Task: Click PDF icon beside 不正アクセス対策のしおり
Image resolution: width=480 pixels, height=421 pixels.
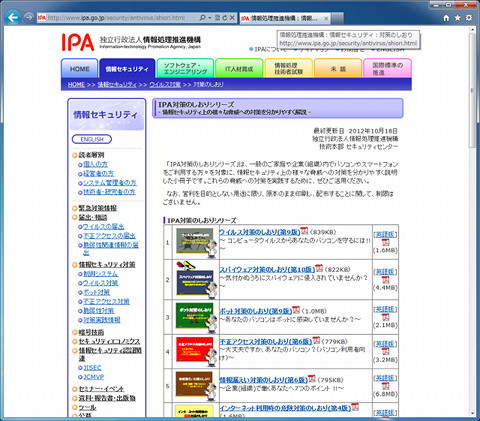Action: [x=316, y=340]
